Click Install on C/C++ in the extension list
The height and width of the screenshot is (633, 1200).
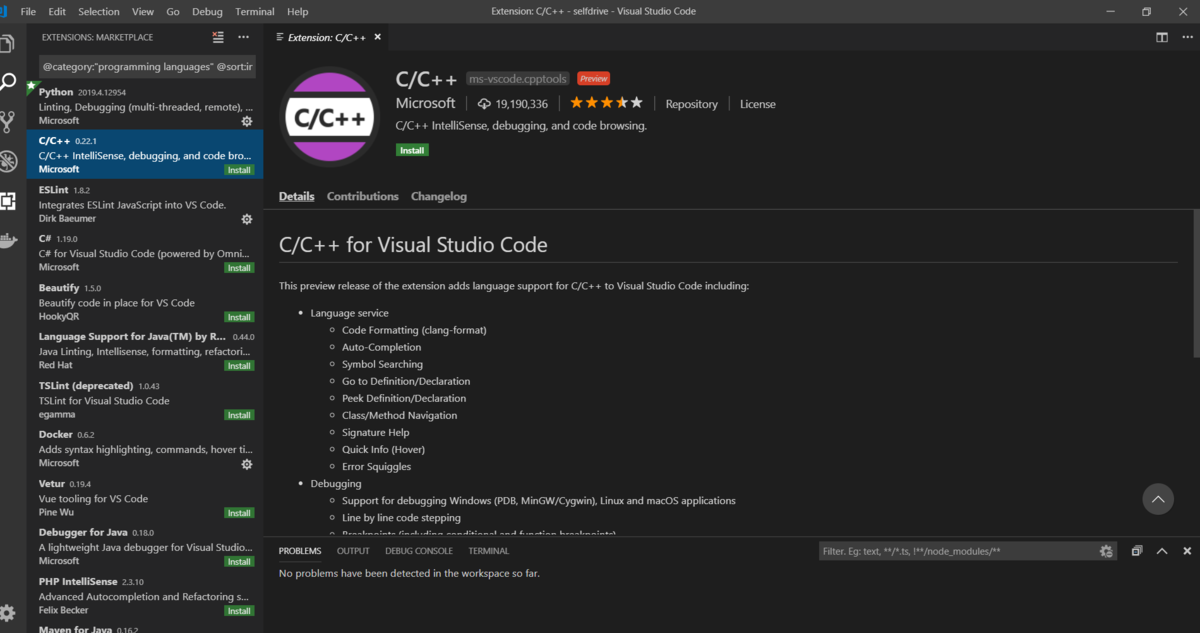[239, 170]
